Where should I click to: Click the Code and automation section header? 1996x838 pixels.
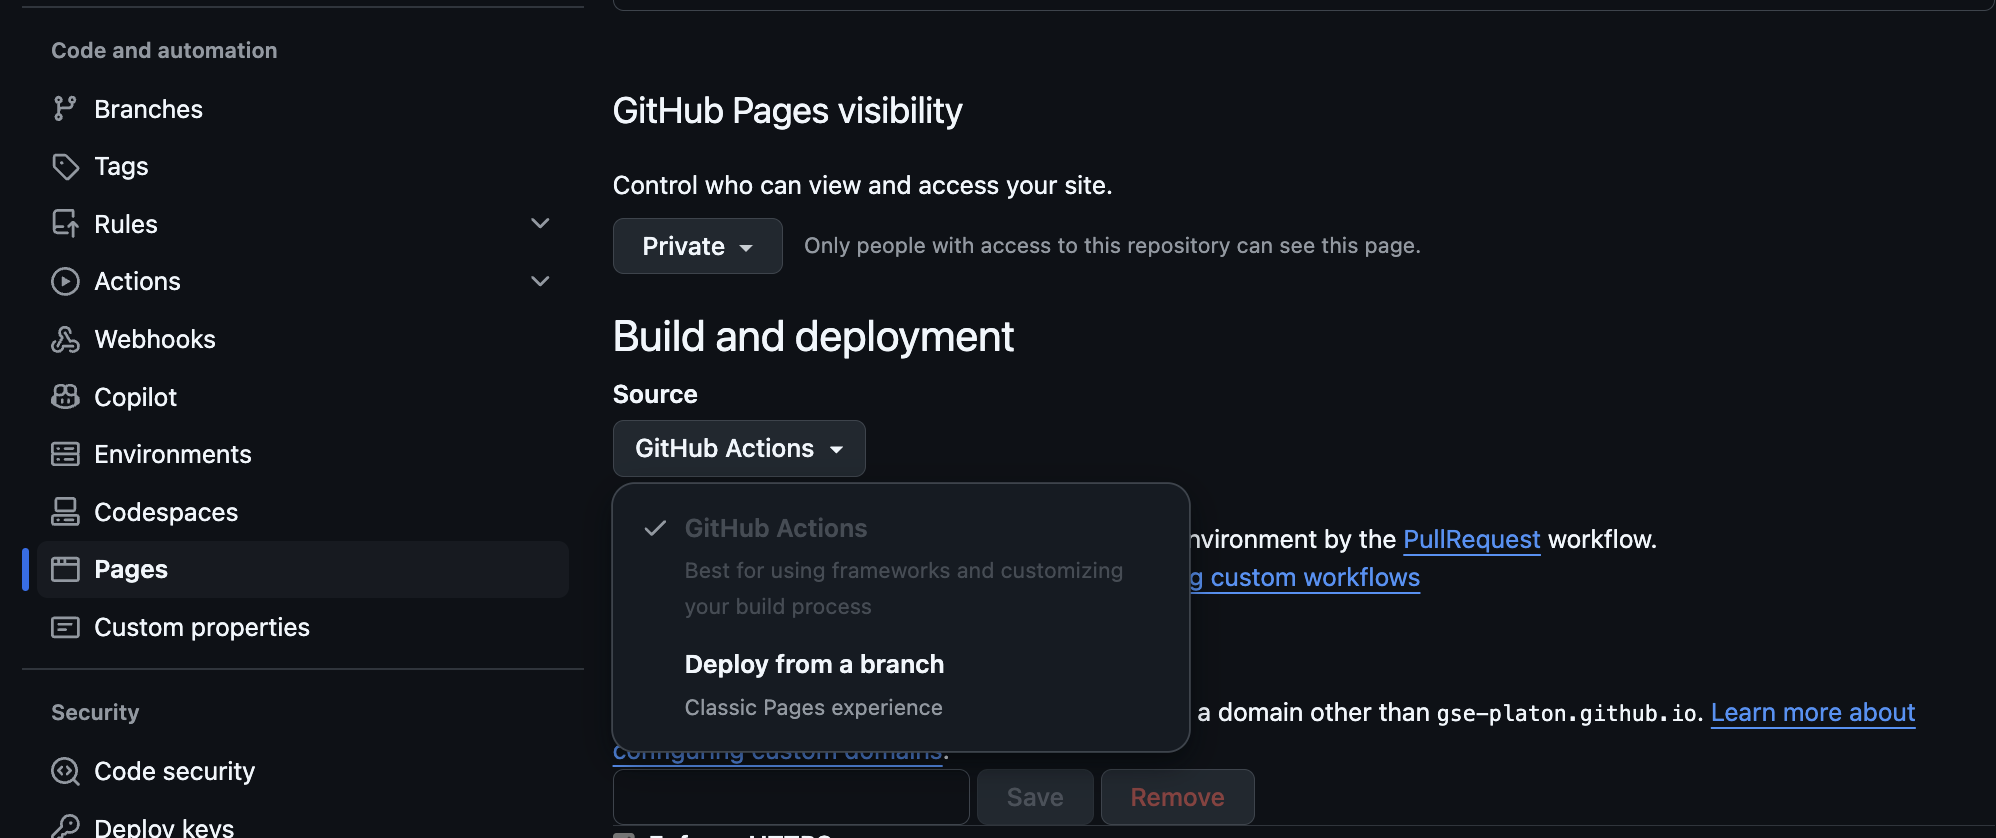pos(164,50)
